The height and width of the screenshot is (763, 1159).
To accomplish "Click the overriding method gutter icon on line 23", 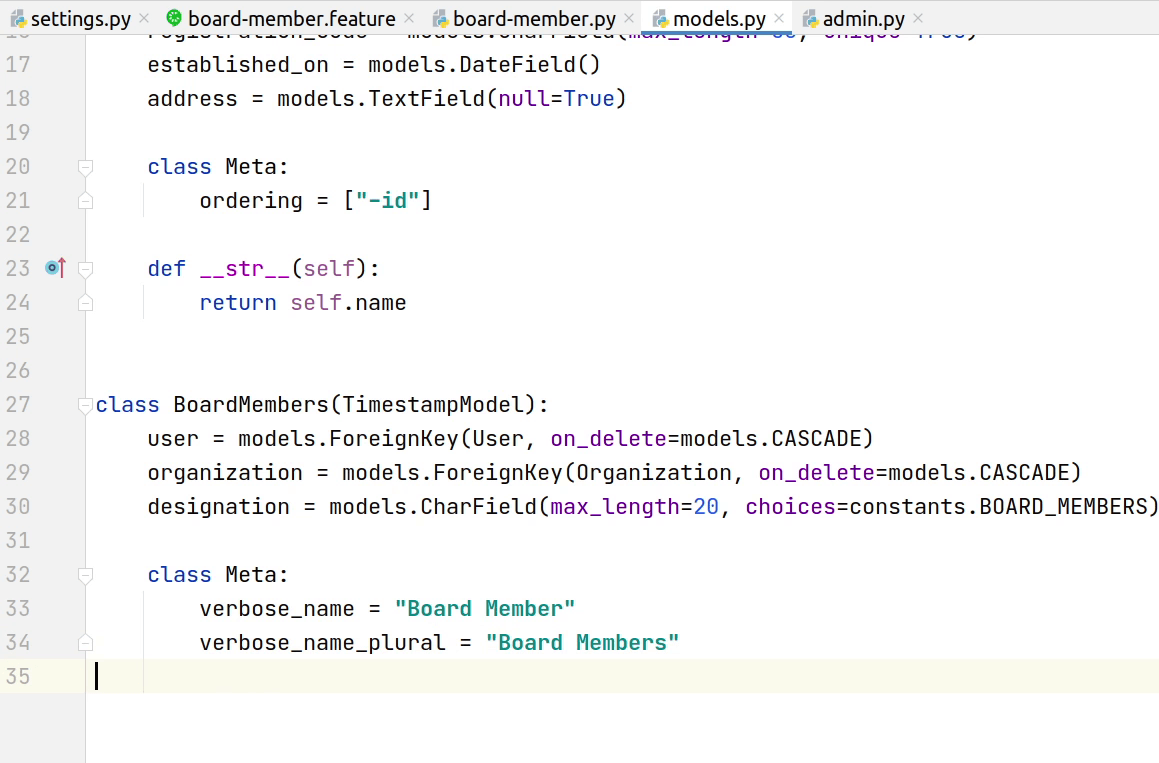I will (x=55, y=268).
